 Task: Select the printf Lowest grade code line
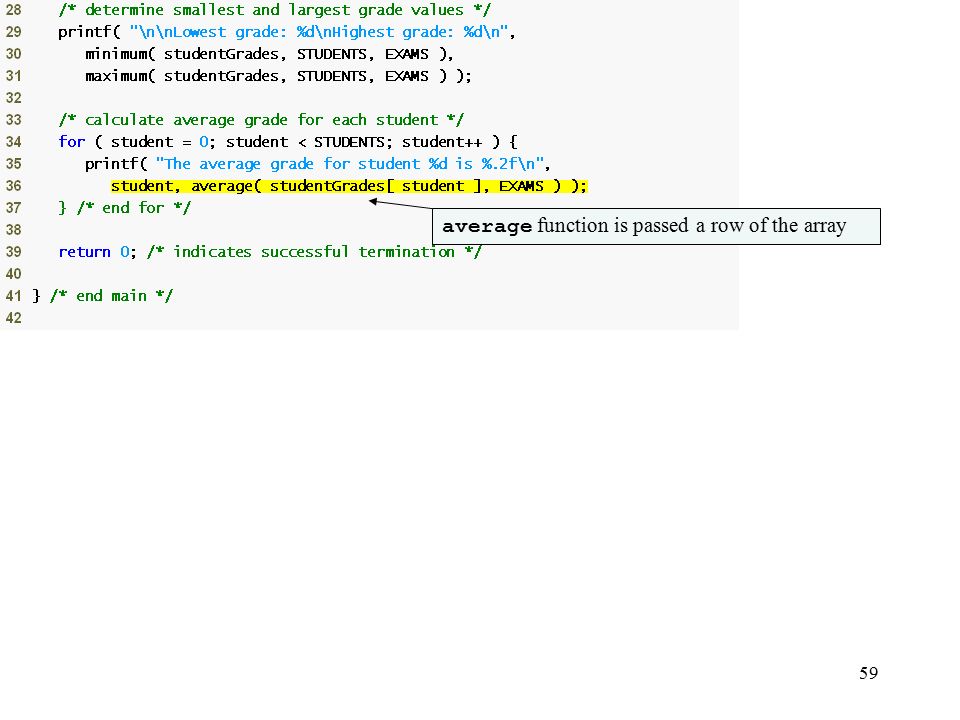click(287, 32)
